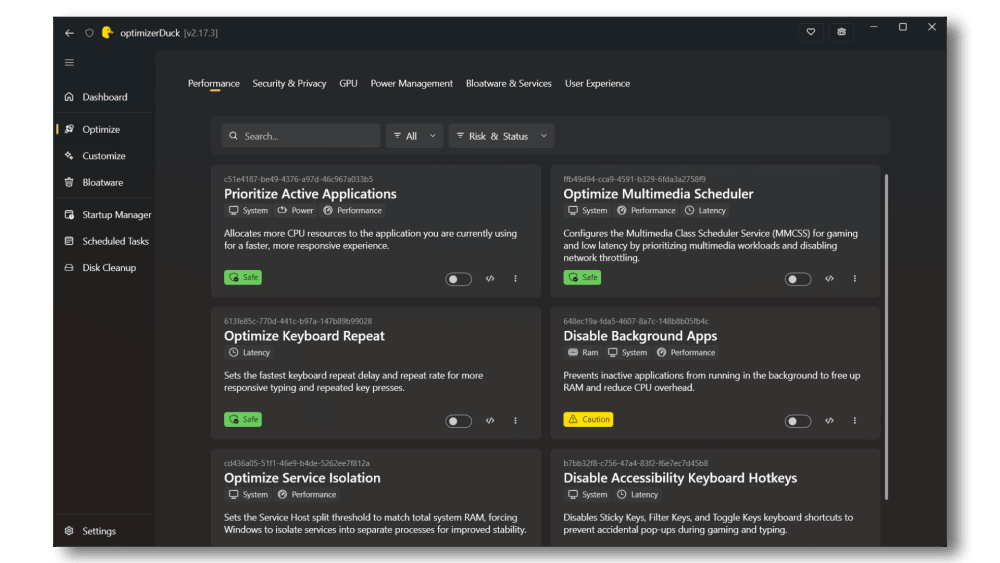1000x563 pixels.
Task: Enable Optimize Multimedia Scheduler toggle
Action: [797, 279]
